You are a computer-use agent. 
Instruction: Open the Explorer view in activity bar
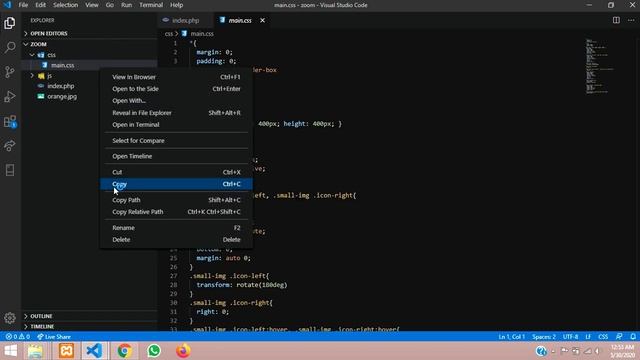point(10,23)
